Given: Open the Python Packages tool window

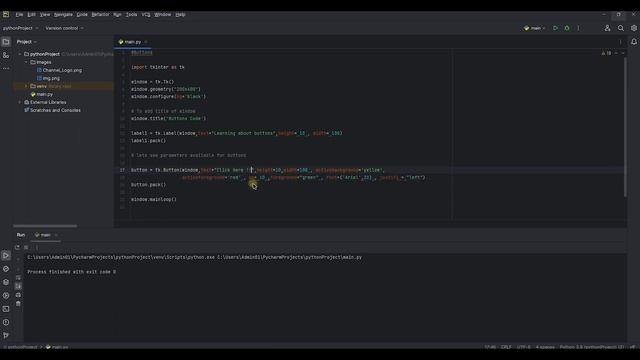Looking at the screenshot, I should 6,282.
